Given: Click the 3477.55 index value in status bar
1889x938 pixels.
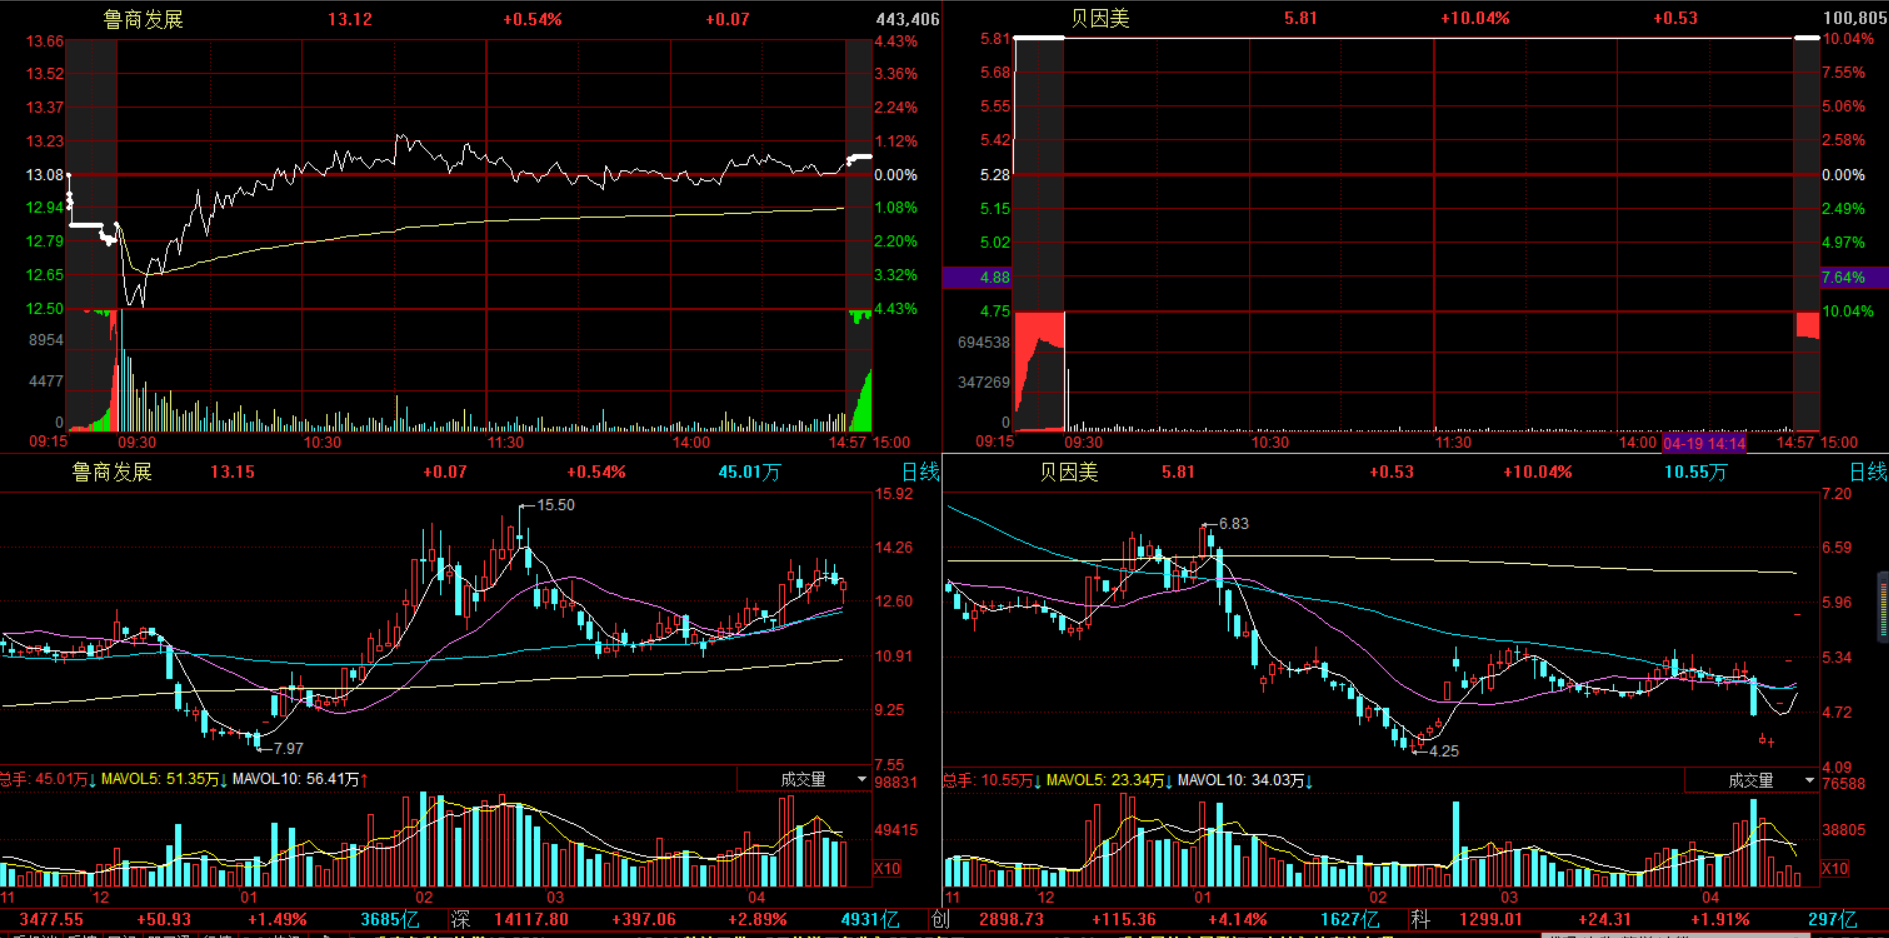Looking at the screenshot, I should click(51, 919).
